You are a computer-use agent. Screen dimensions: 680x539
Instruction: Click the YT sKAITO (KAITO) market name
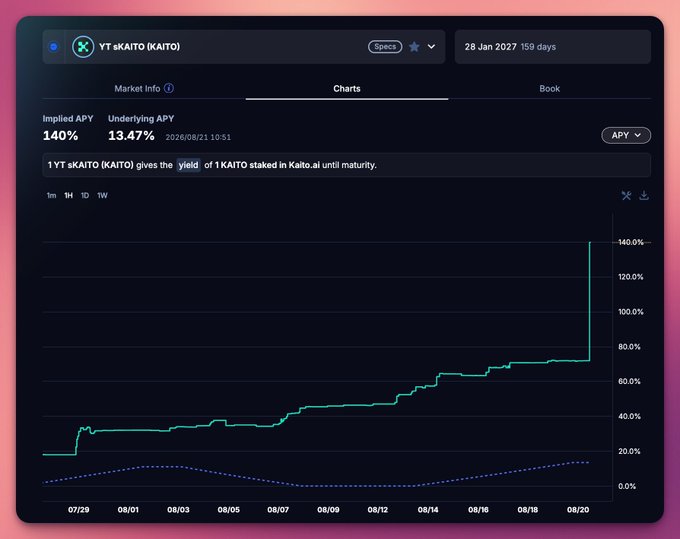click(139, 47)
